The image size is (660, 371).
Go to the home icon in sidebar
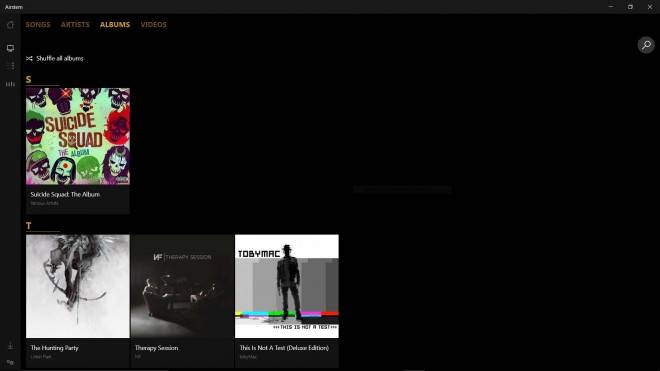click(x=10, y=25)
